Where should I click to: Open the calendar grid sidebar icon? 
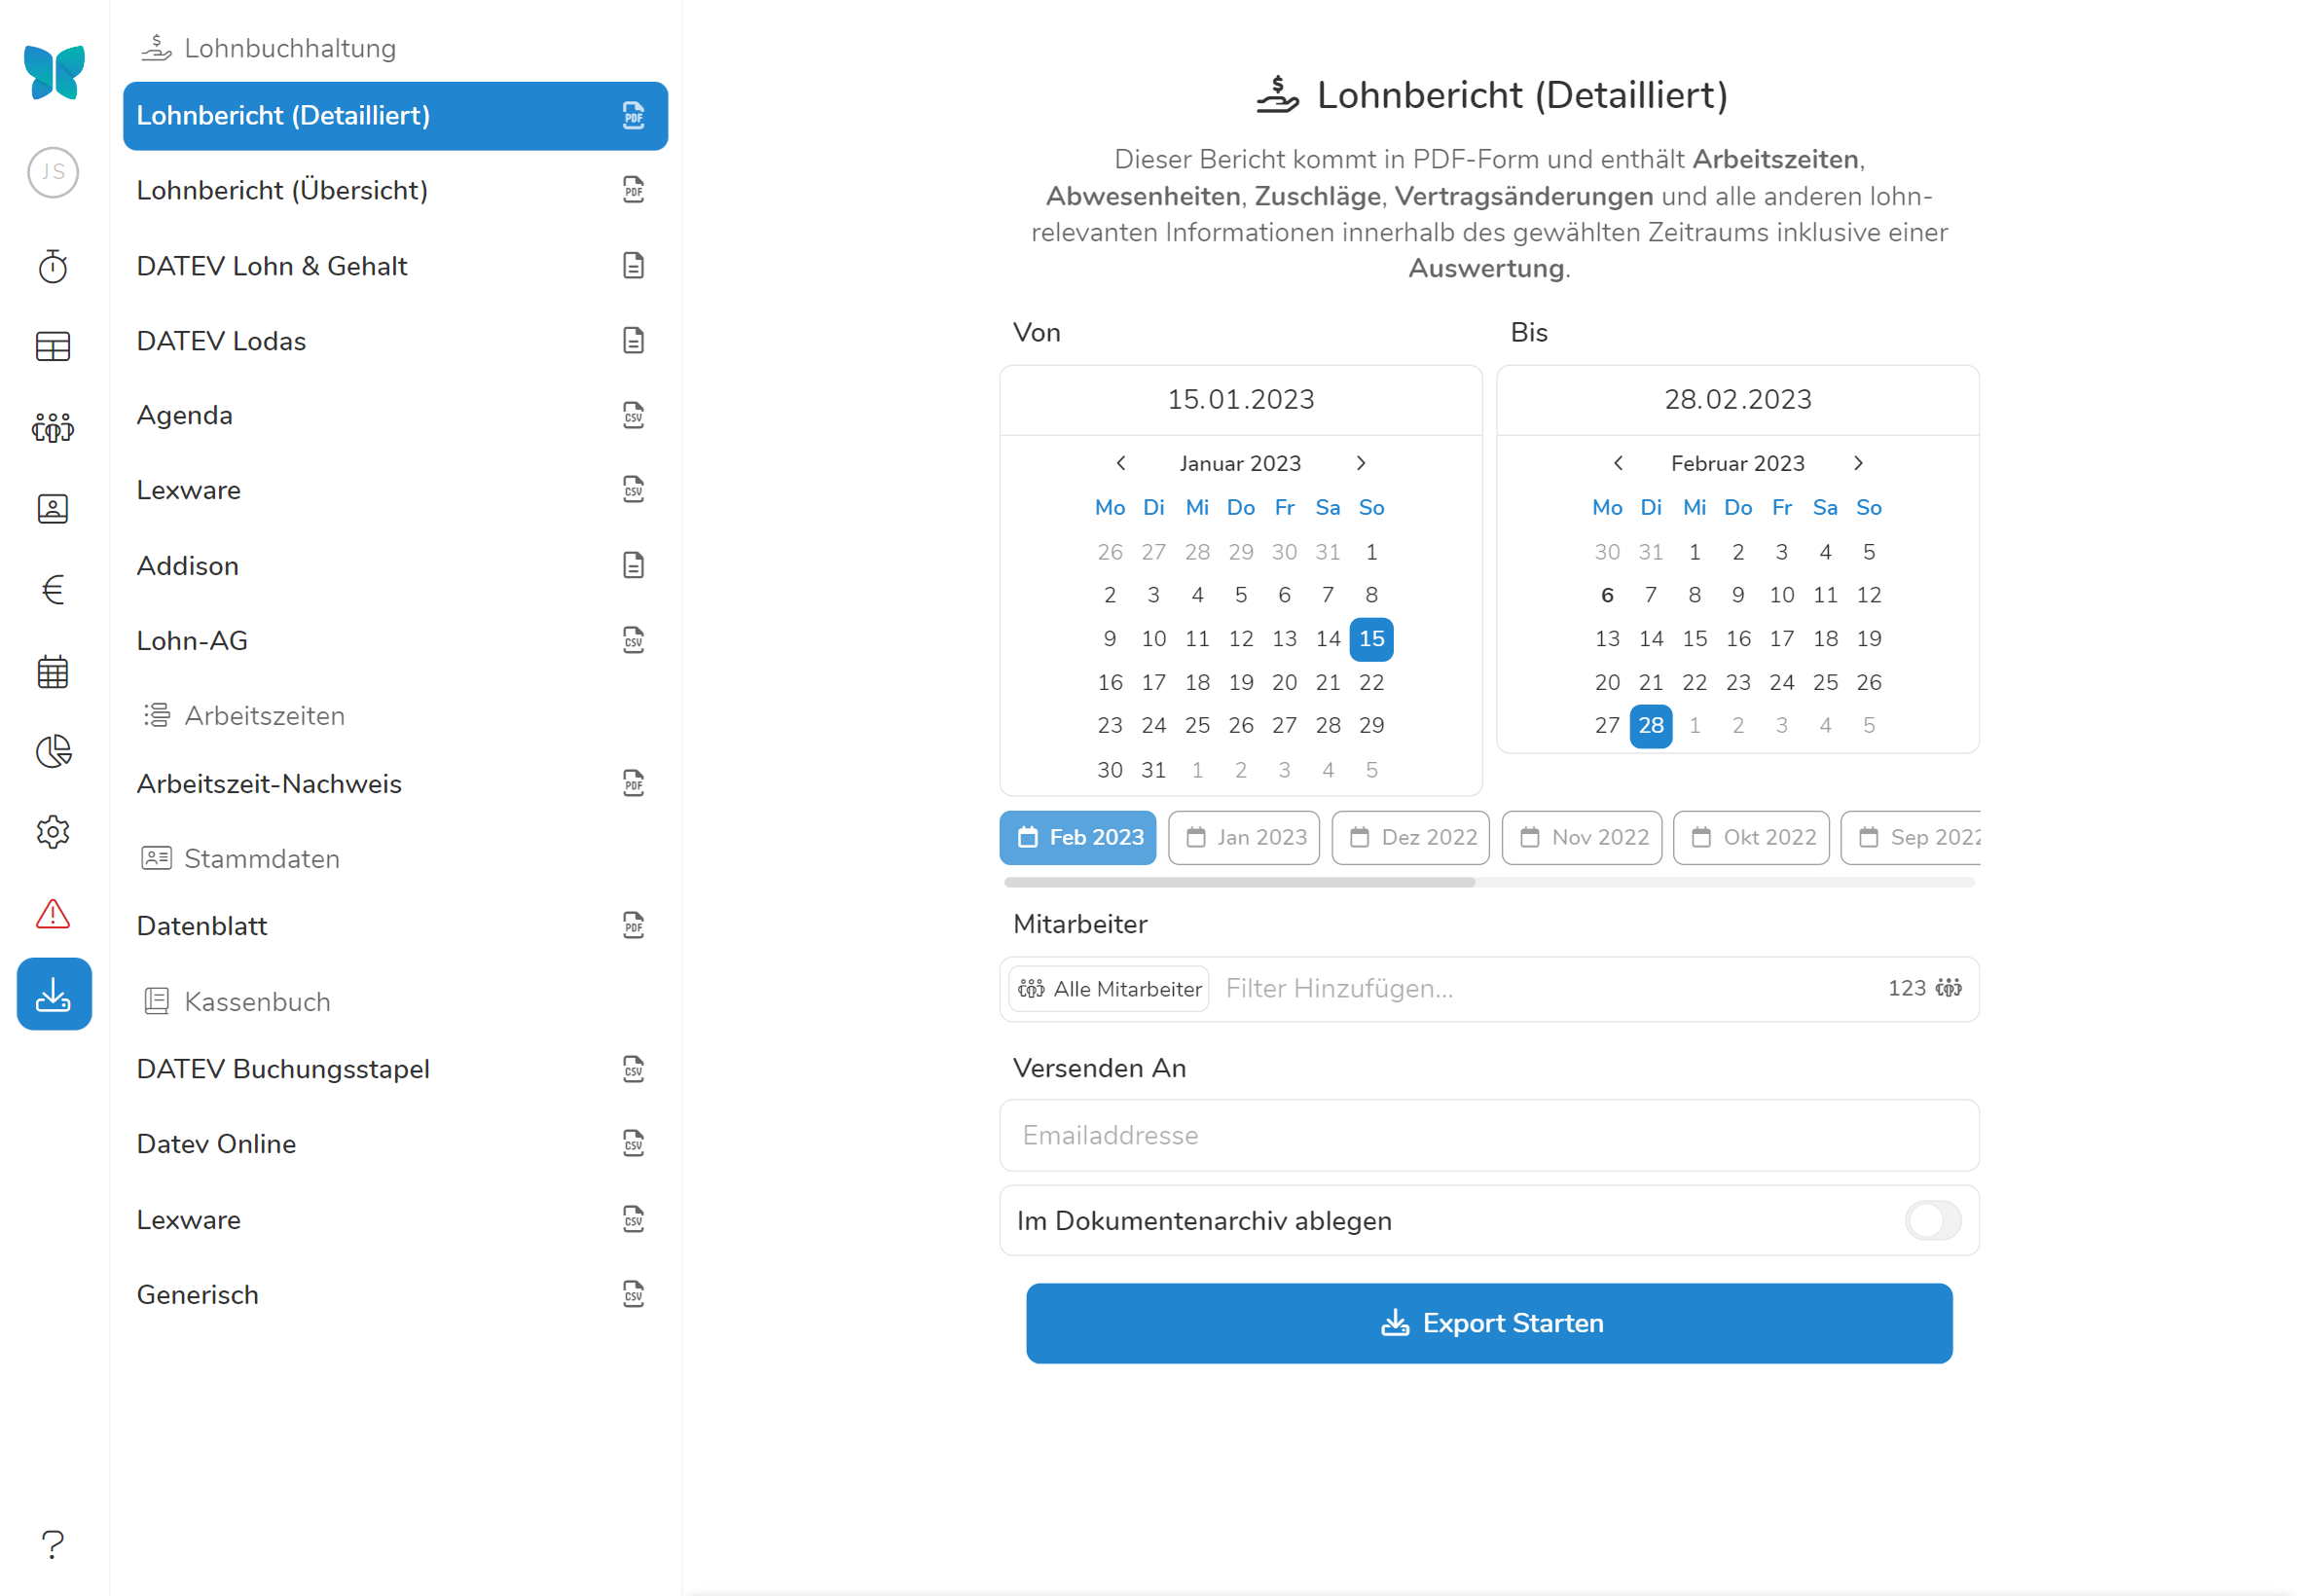53,671
